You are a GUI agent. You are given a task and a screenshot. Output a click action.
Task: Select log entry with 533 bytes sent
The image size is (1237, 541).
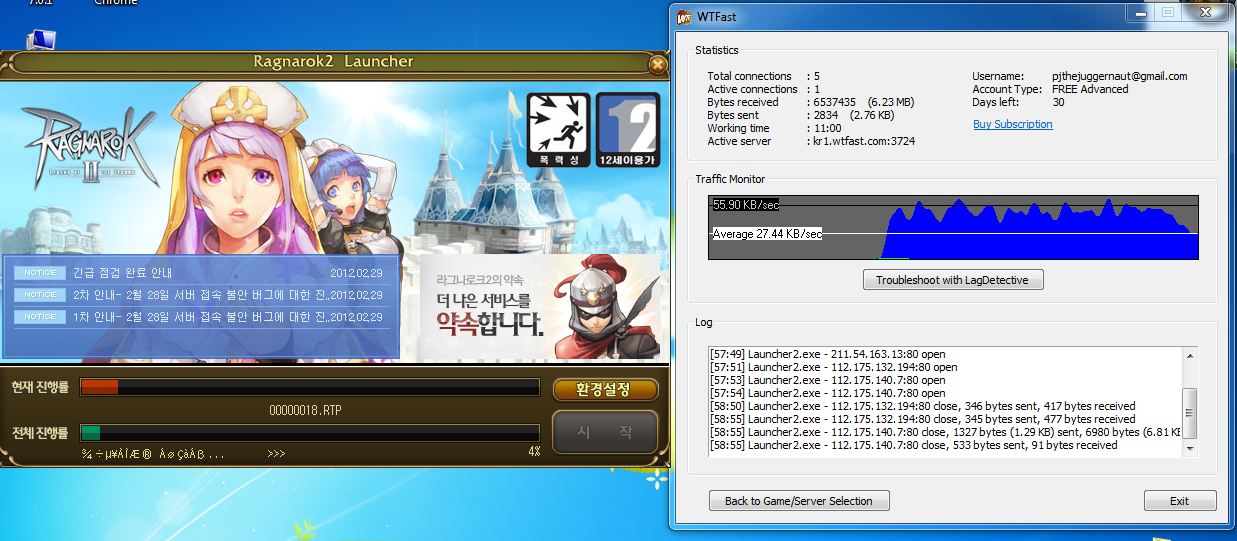(913, 445)
